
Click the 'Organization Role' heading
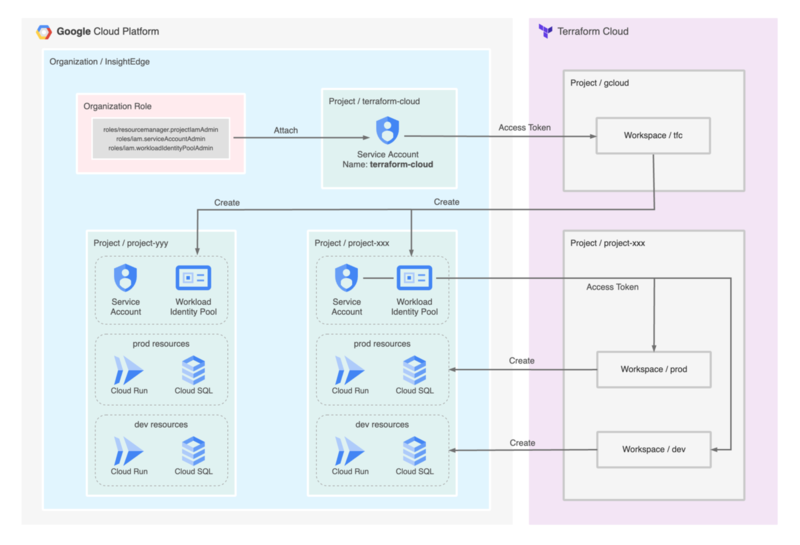pos(117,106)
